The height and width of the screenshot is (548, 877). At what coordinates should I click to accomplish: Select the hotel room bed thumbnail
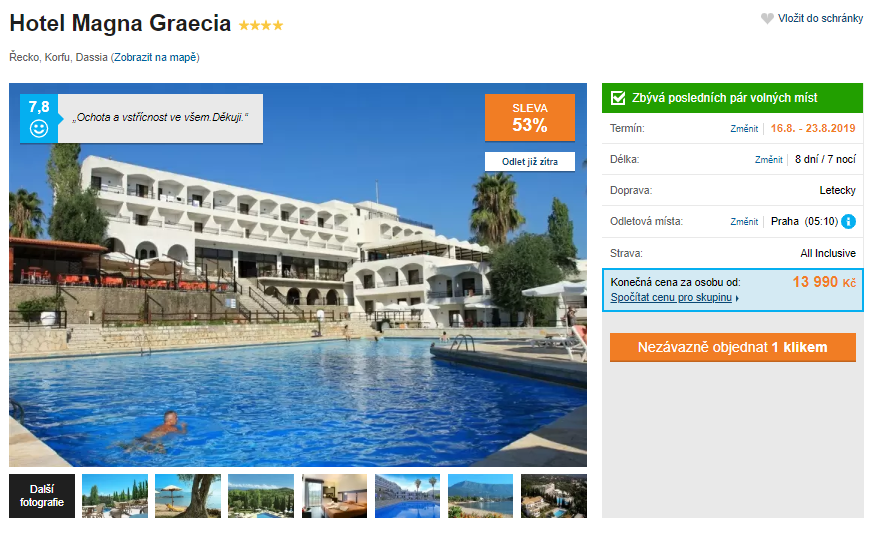334,496
